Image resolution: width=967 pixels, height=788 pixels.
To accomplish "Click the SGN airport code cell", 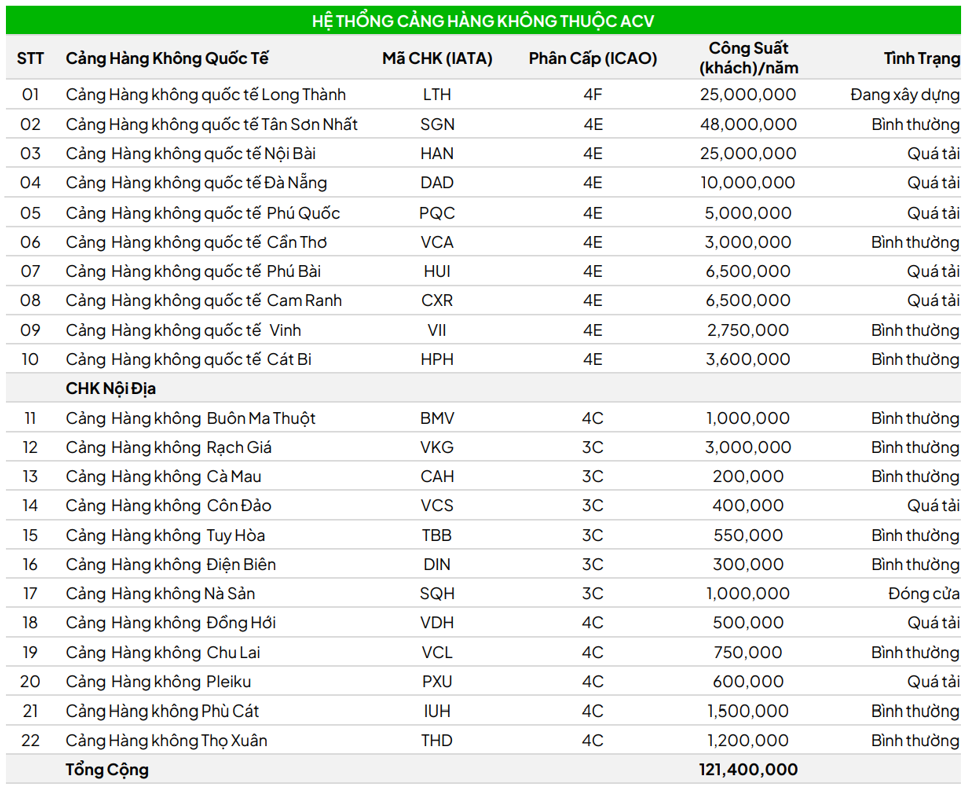I will [x=437, y=125].
